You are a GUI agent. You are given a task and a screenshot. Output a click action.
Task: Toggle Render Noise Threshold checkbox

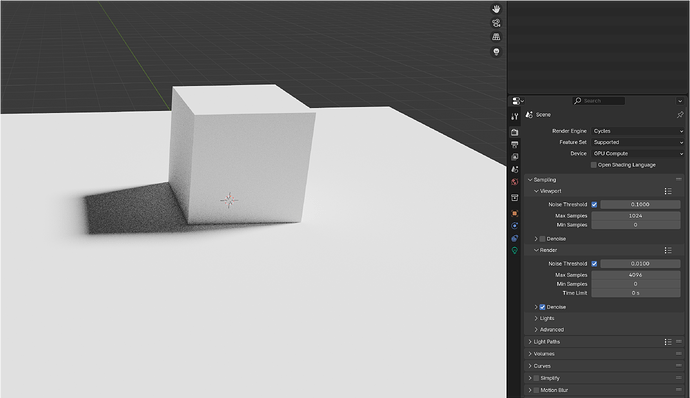(594, 263)
